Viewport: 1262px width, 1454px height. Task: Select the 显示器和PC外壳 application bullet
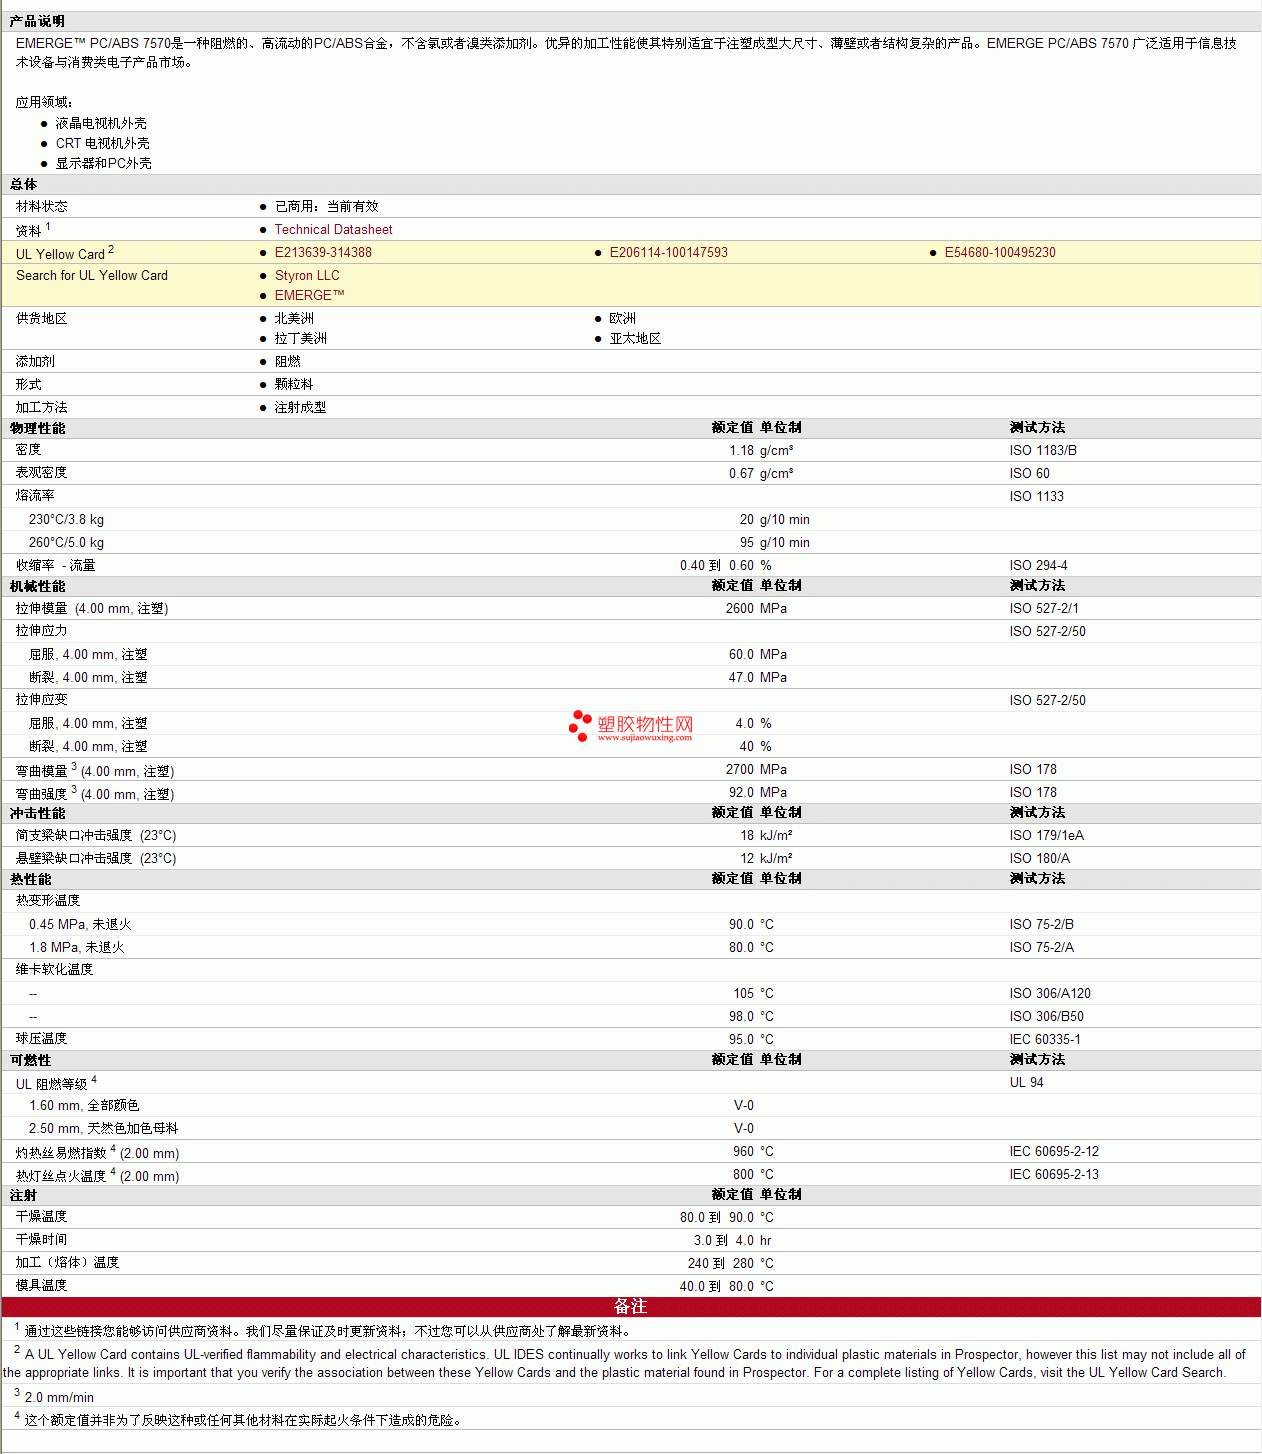(x=103, y=163)
